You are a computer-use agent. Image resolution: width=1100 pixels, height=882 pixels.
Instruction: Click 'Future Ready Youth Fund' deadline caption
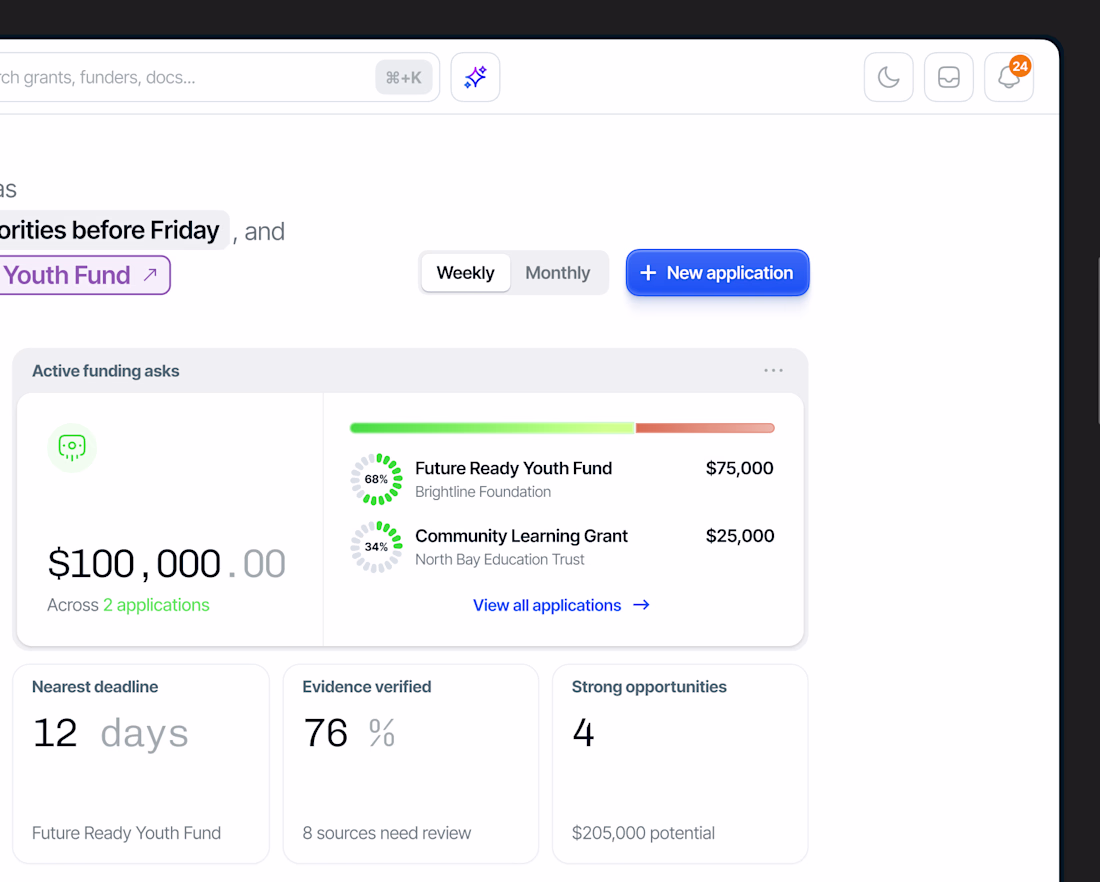pyautogui.click(x=126, y=833)
